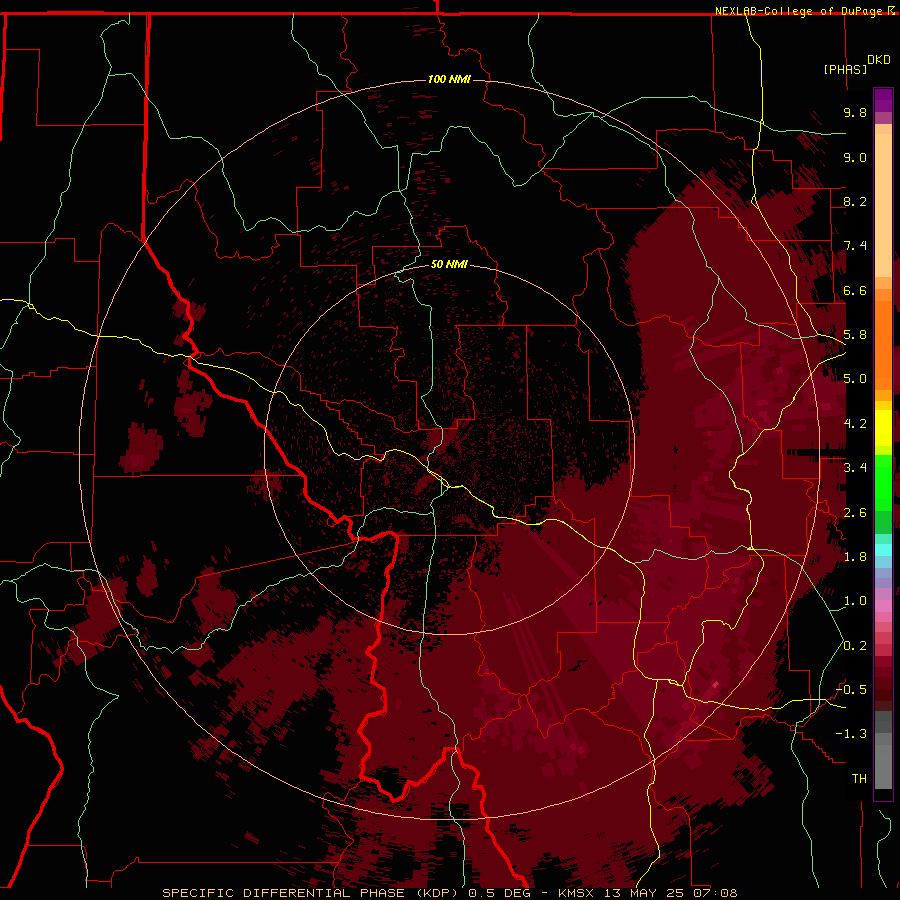This screenshot has width=900, height=900.
Task: Click the 8.2 value on the color scale
Action: (855, 201)
